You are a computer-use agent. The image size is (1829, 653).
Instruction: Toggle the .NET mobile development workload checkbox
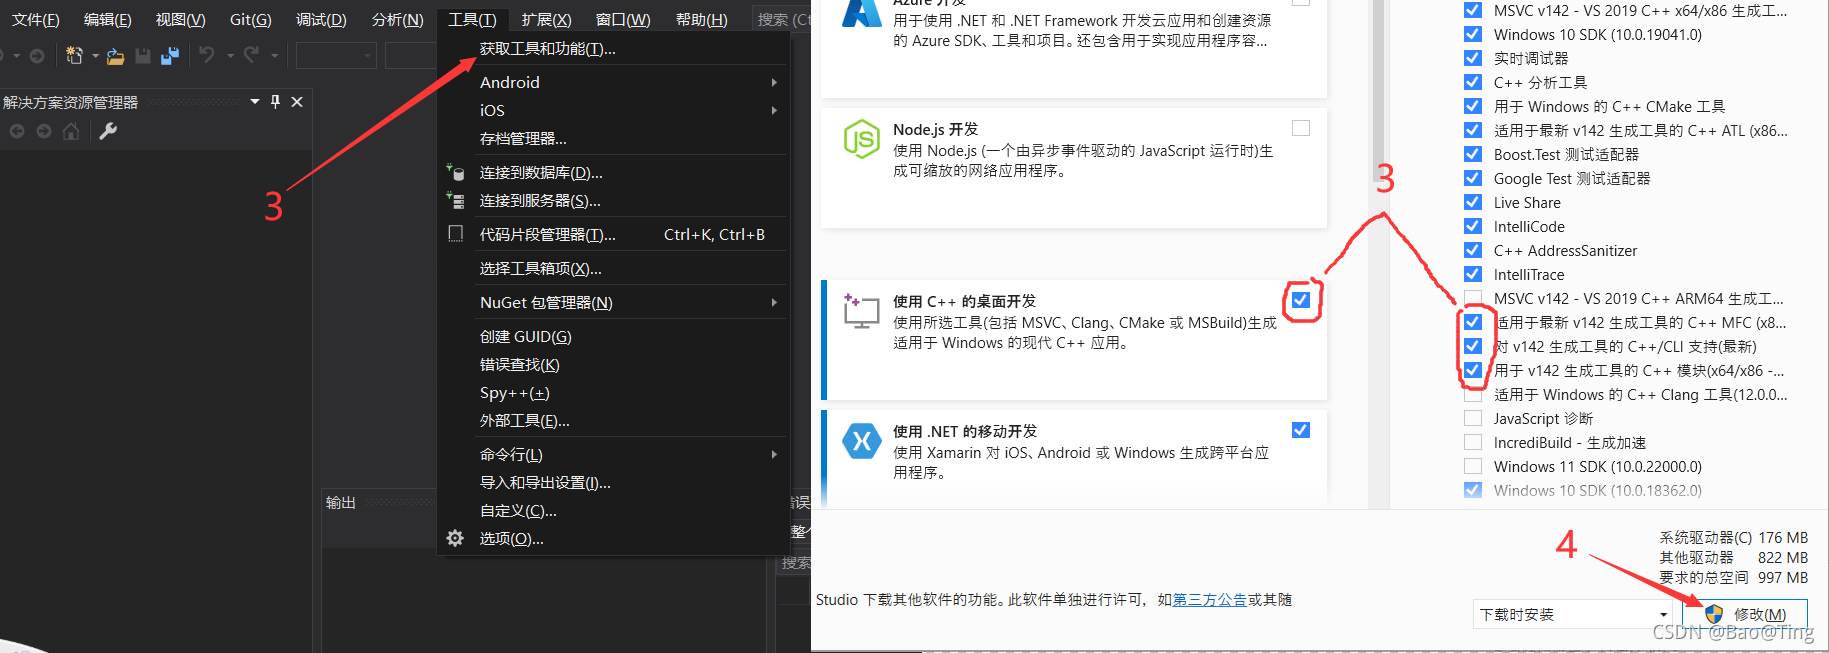(1300, 430)
